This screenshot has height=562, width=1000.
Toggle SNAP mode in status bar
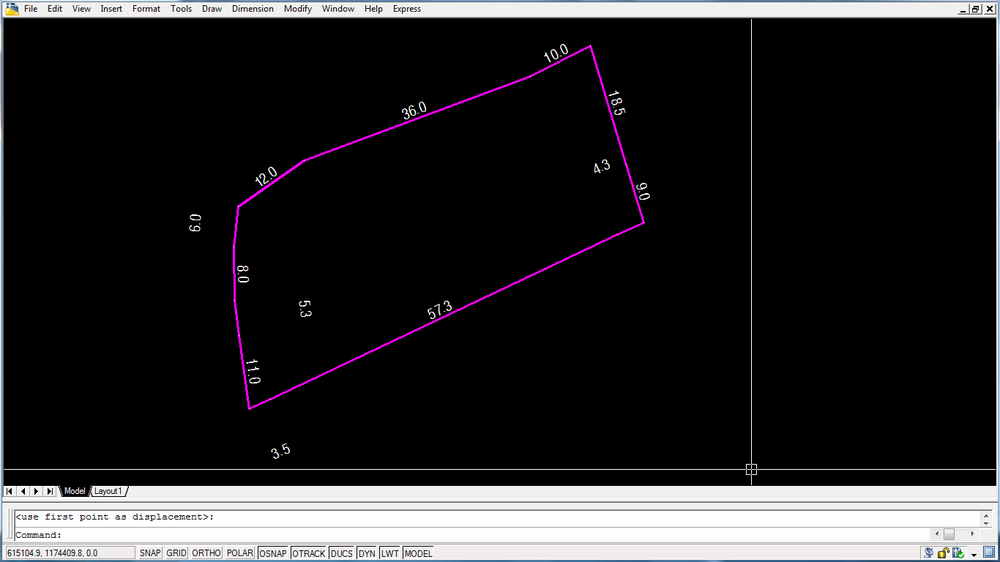click(150, 553)
